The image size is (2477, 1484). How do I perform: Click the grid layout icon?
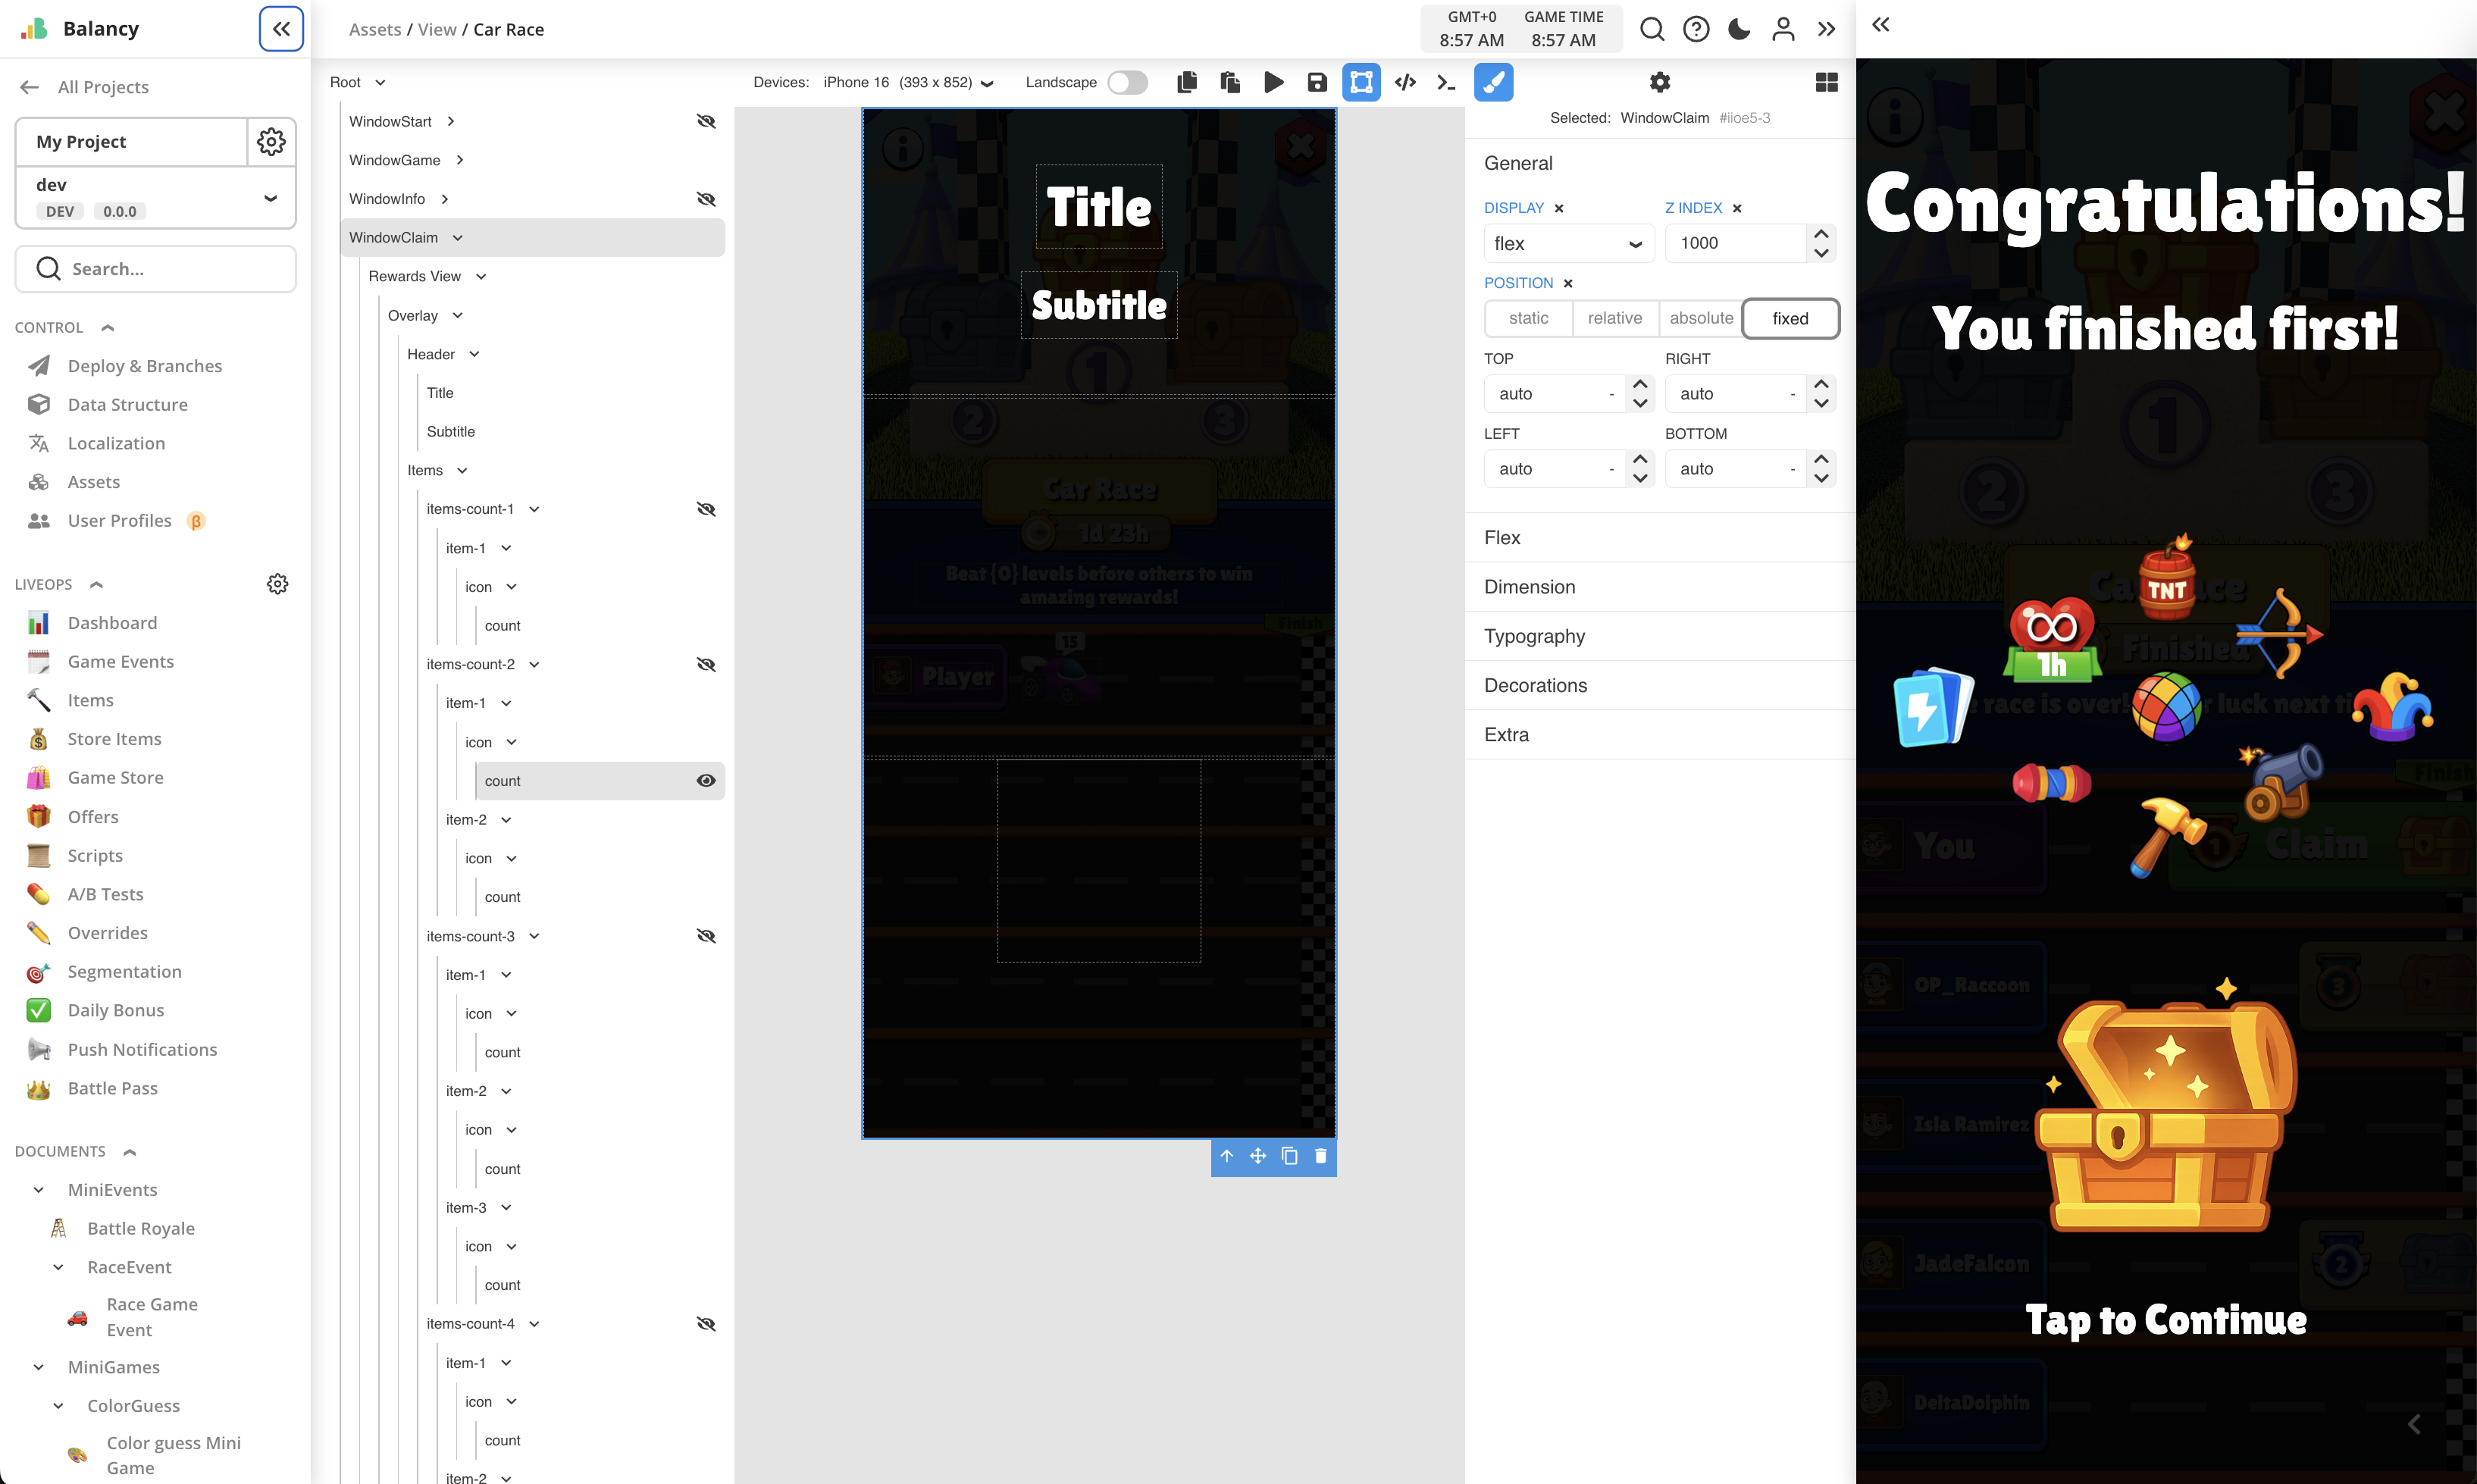(1826, 82)
